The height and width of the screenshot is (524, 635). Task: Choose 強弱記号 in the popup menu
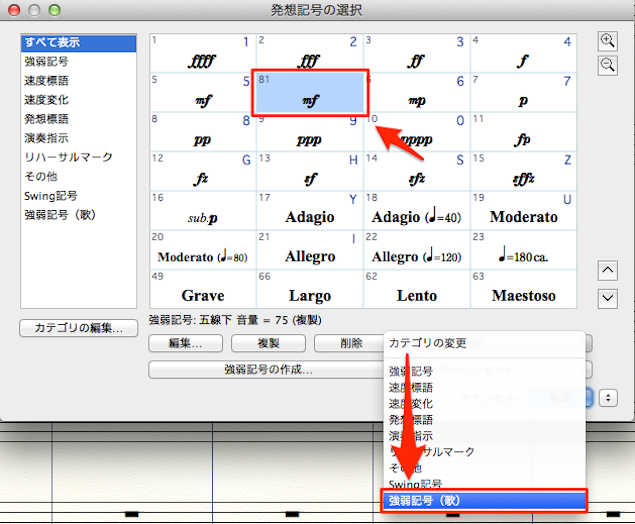(484, 371)
